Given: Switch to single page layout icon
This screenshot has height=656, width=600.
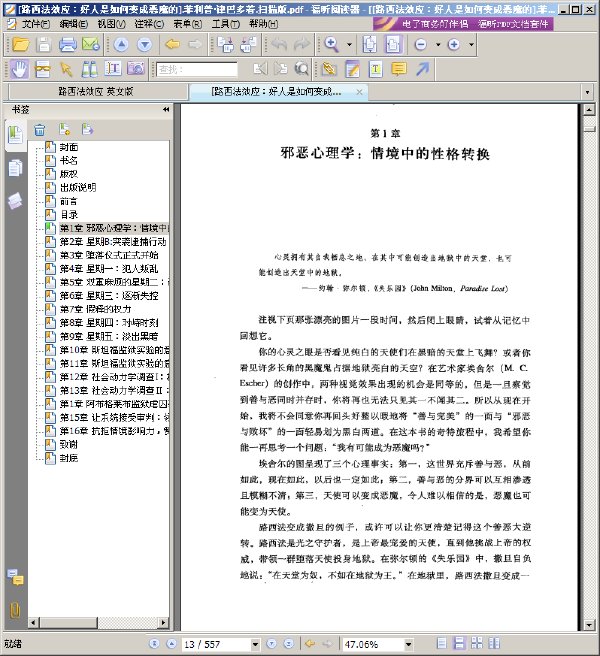Looking at the screenshot, I should 441,643.
